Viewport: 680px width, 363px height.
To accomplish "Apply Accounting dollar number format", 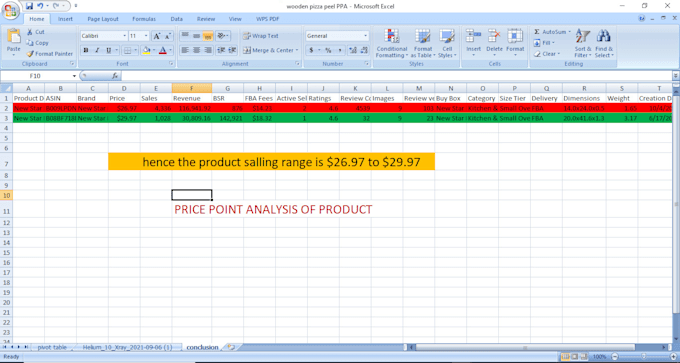I will pyautogui.click(x=311, y=50).
